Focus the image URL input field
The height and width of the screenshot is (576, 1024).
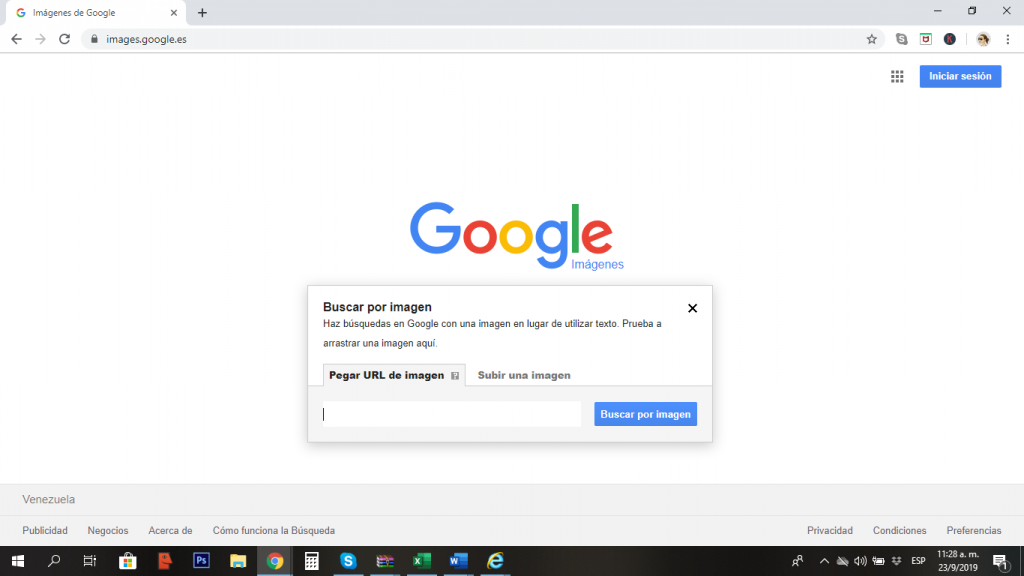pyautogui.click(x=451, y=414)
